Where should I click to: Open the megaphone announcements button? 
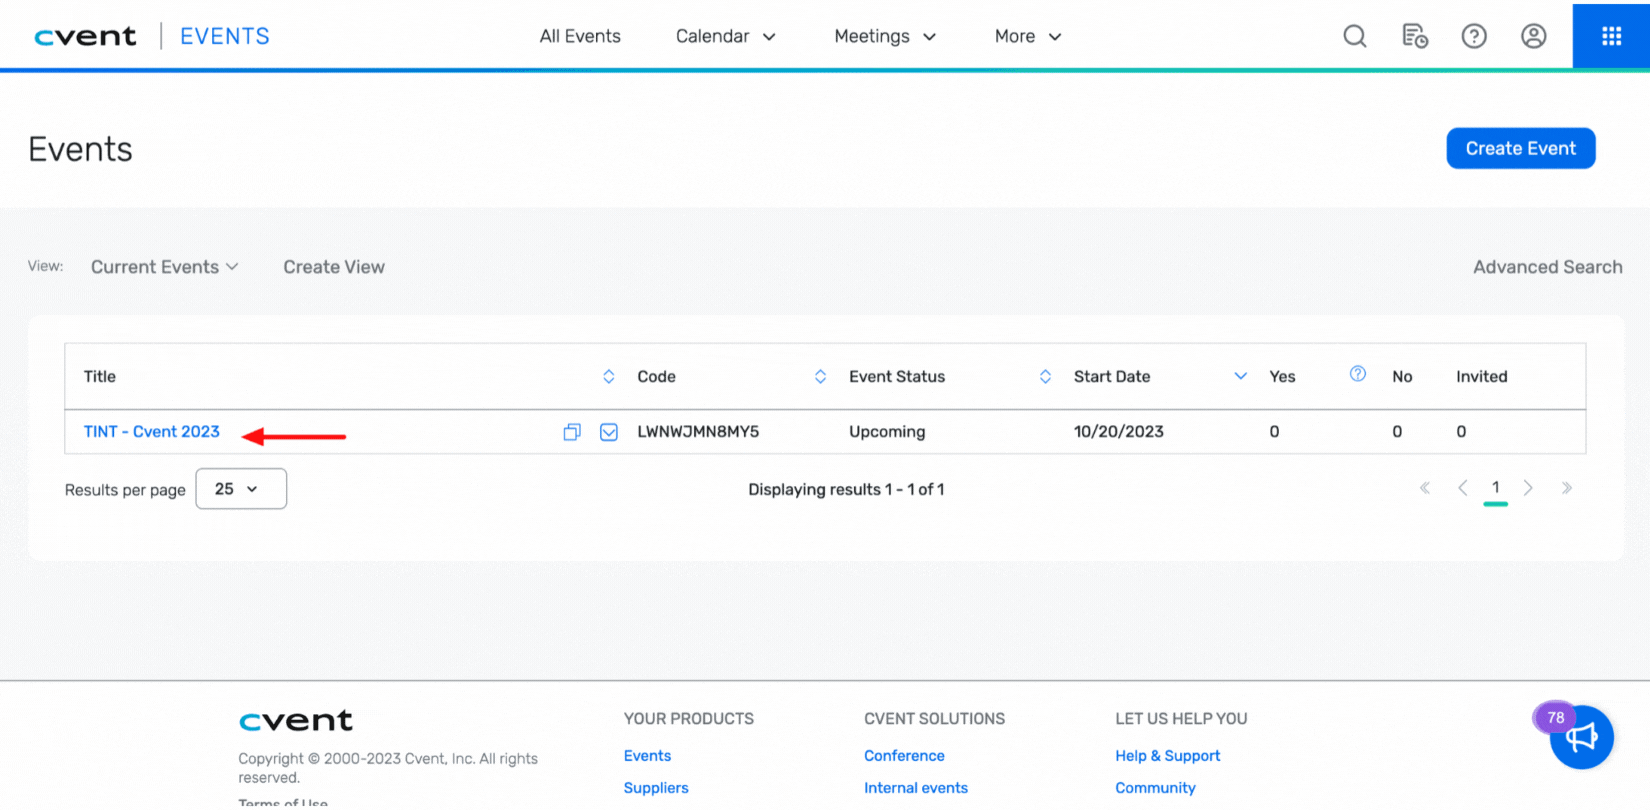1582,738
